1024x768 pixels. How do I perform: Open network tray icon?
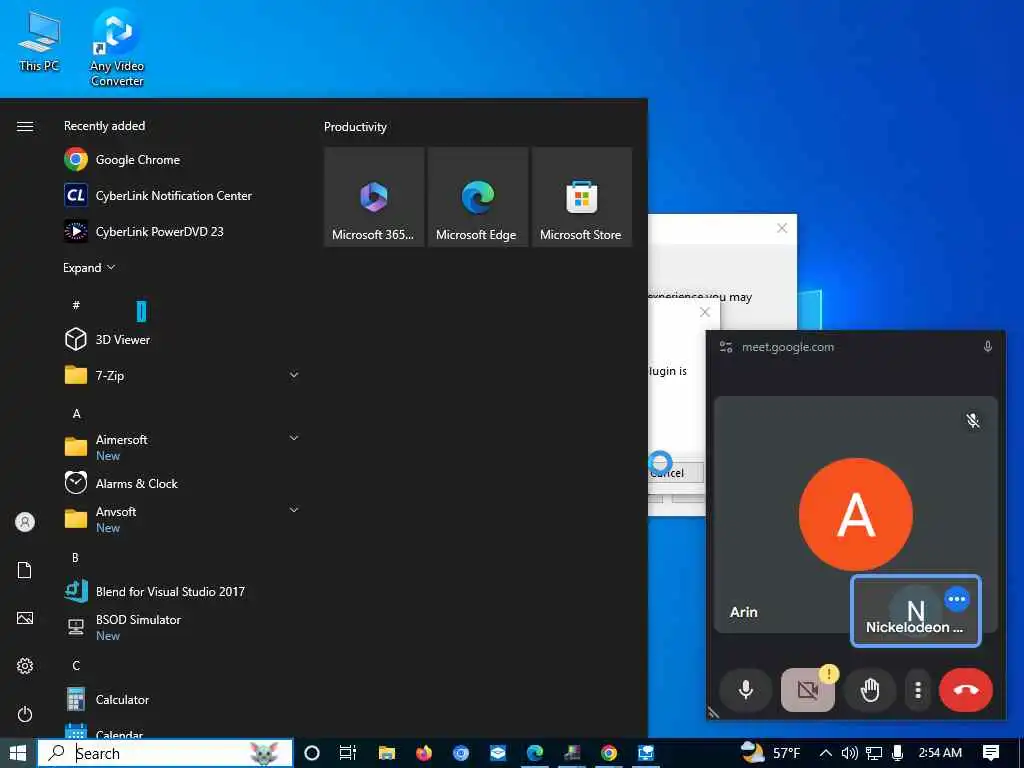[x=874, y=753]
